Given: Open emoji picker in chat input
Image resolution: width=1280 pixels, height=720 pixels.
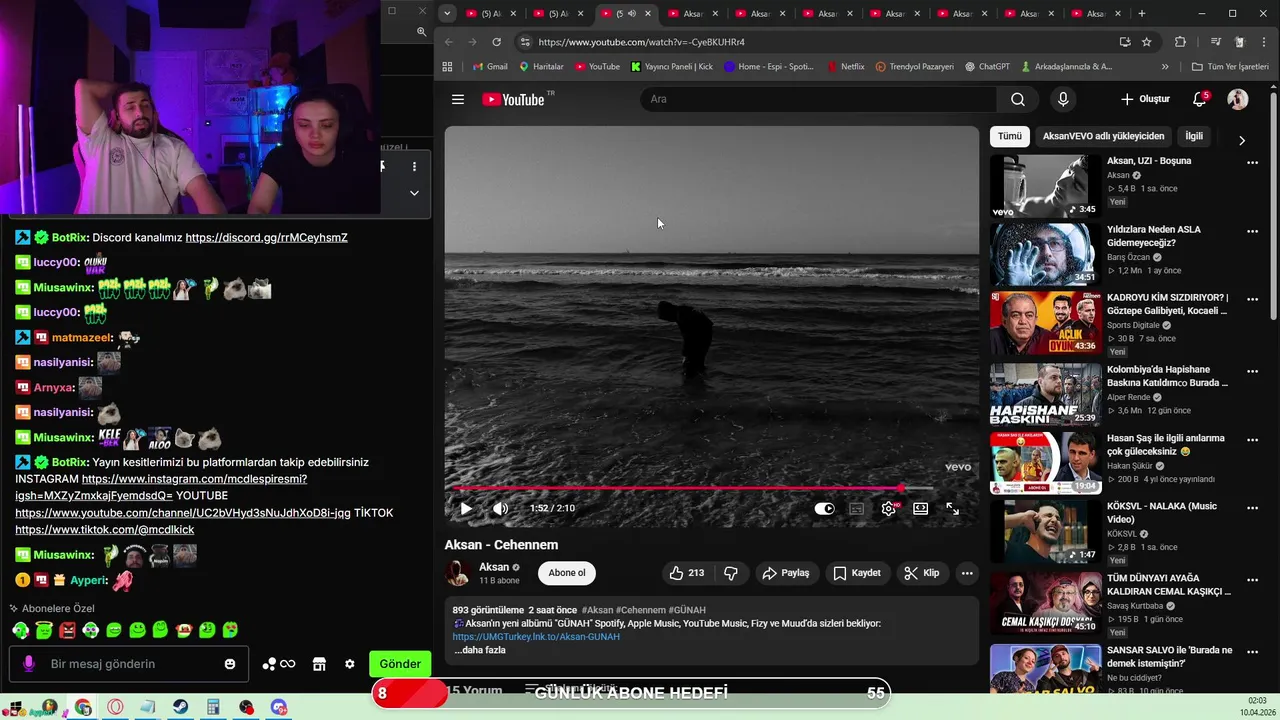Looking at the screenshot, I should (x=230, y=664).
